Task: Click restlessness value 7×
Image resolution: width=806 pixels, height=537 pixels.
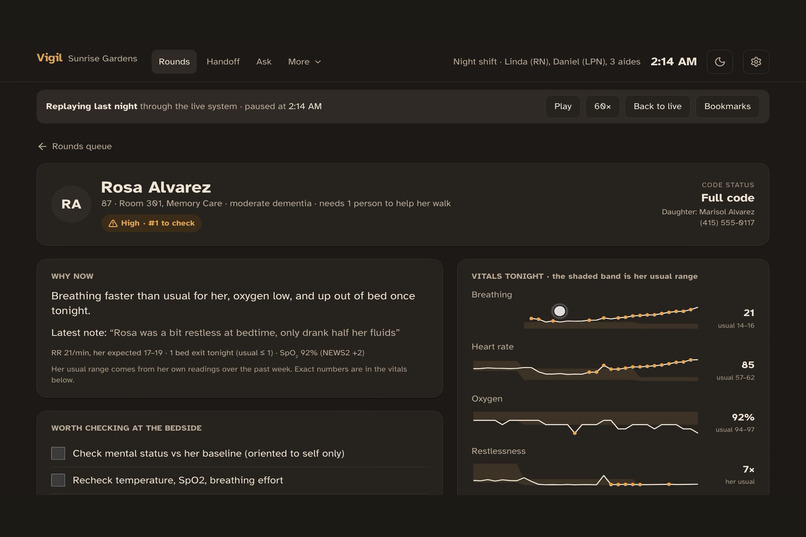Action: coord(748,469)
